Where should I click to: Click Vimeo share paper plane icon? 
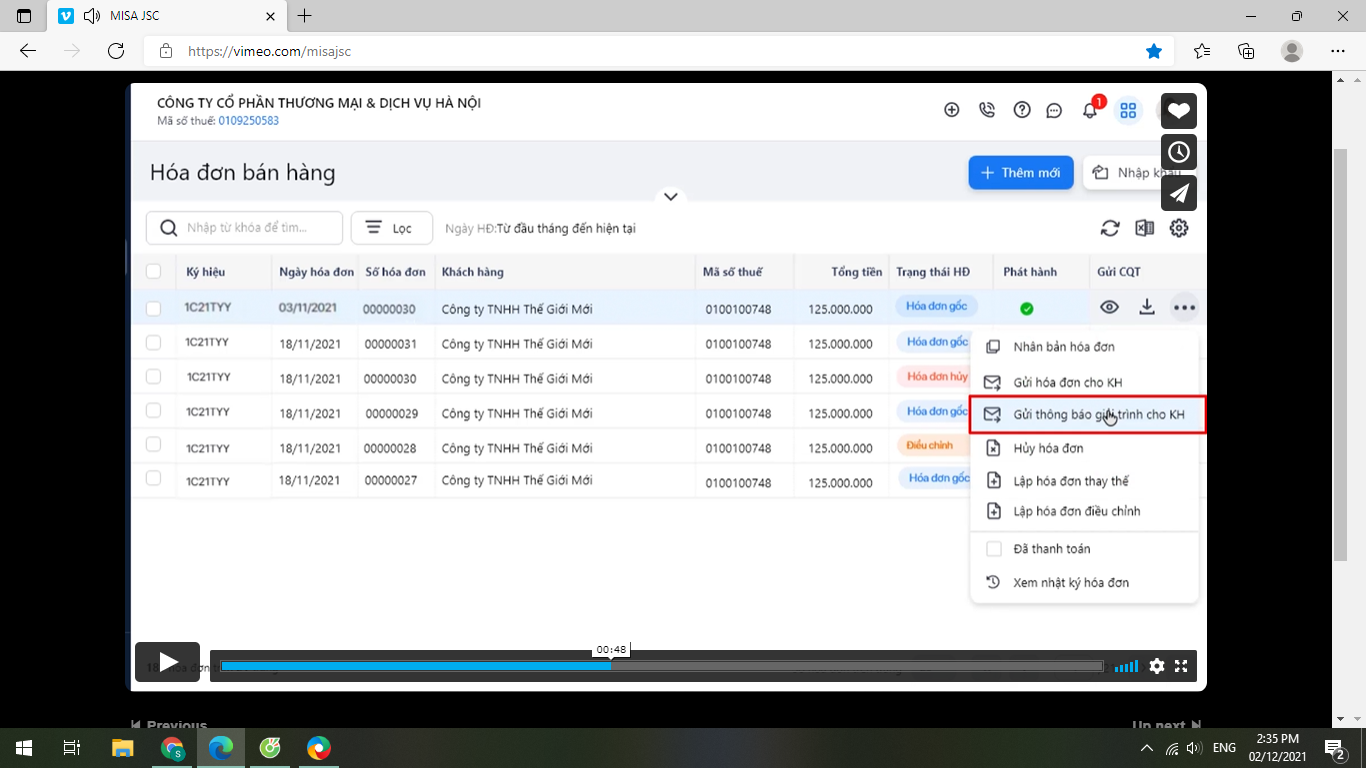click(x=1179, y=193)
